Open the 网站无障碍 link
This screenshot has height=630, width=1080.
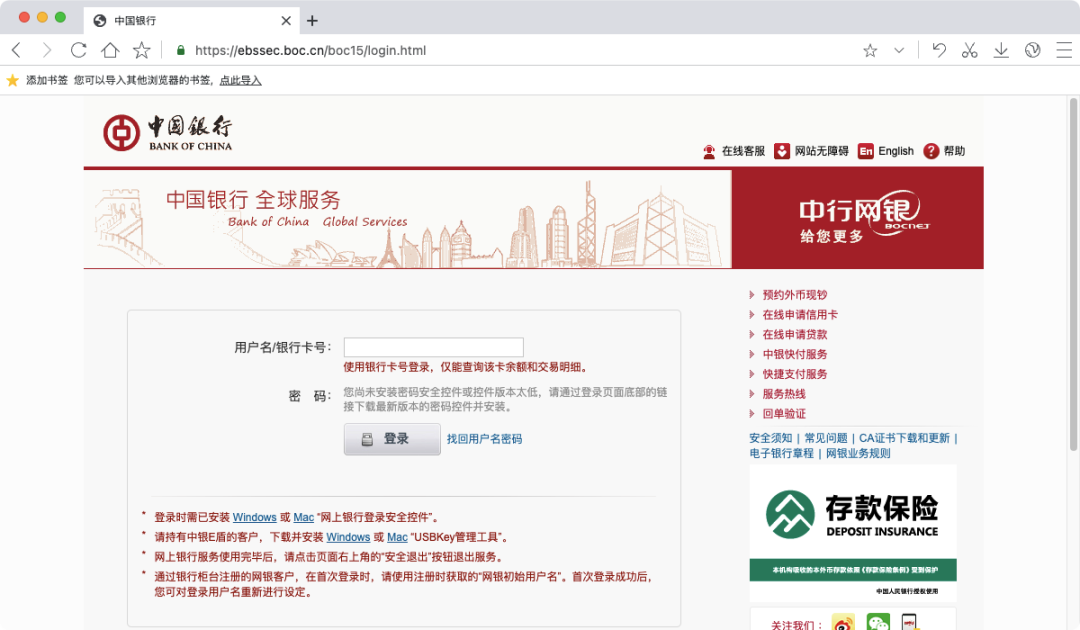[x=822, y=151]
